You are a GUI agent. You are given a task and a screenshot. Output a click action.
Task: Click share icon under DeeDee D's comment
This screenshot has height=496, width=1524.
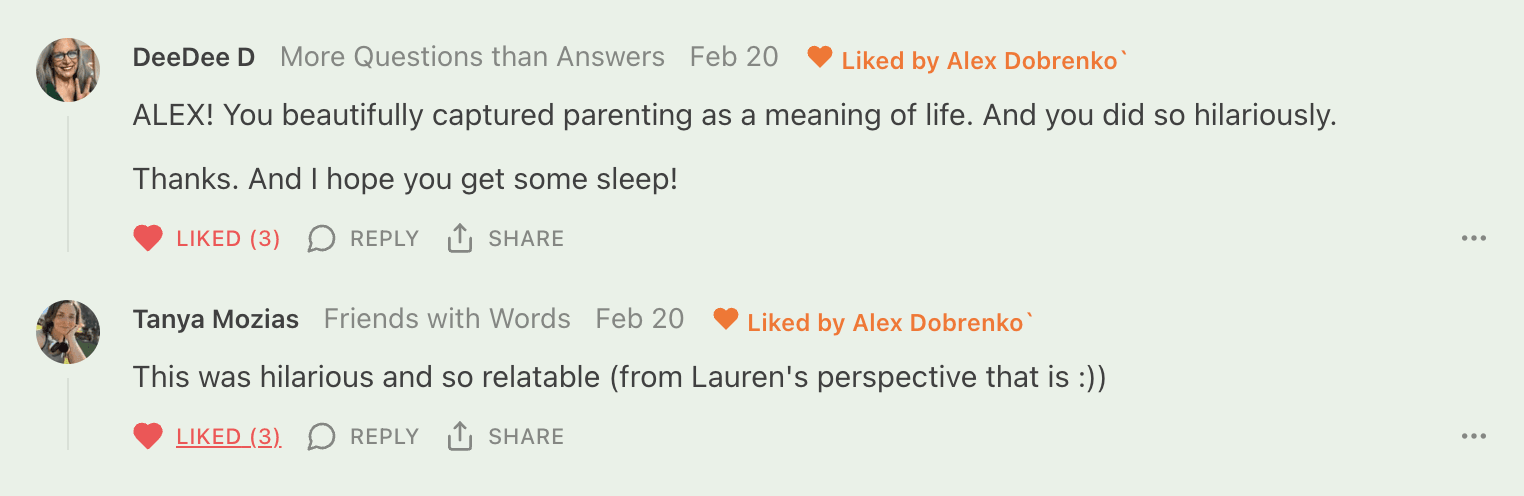click(x=460, y=239)
